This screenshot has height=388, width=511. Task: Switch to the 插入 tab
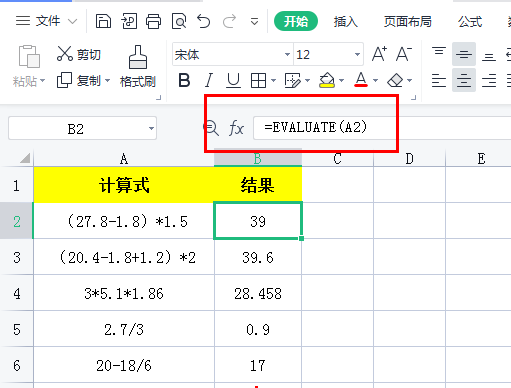pyautogui.click(x=346, y=22)
